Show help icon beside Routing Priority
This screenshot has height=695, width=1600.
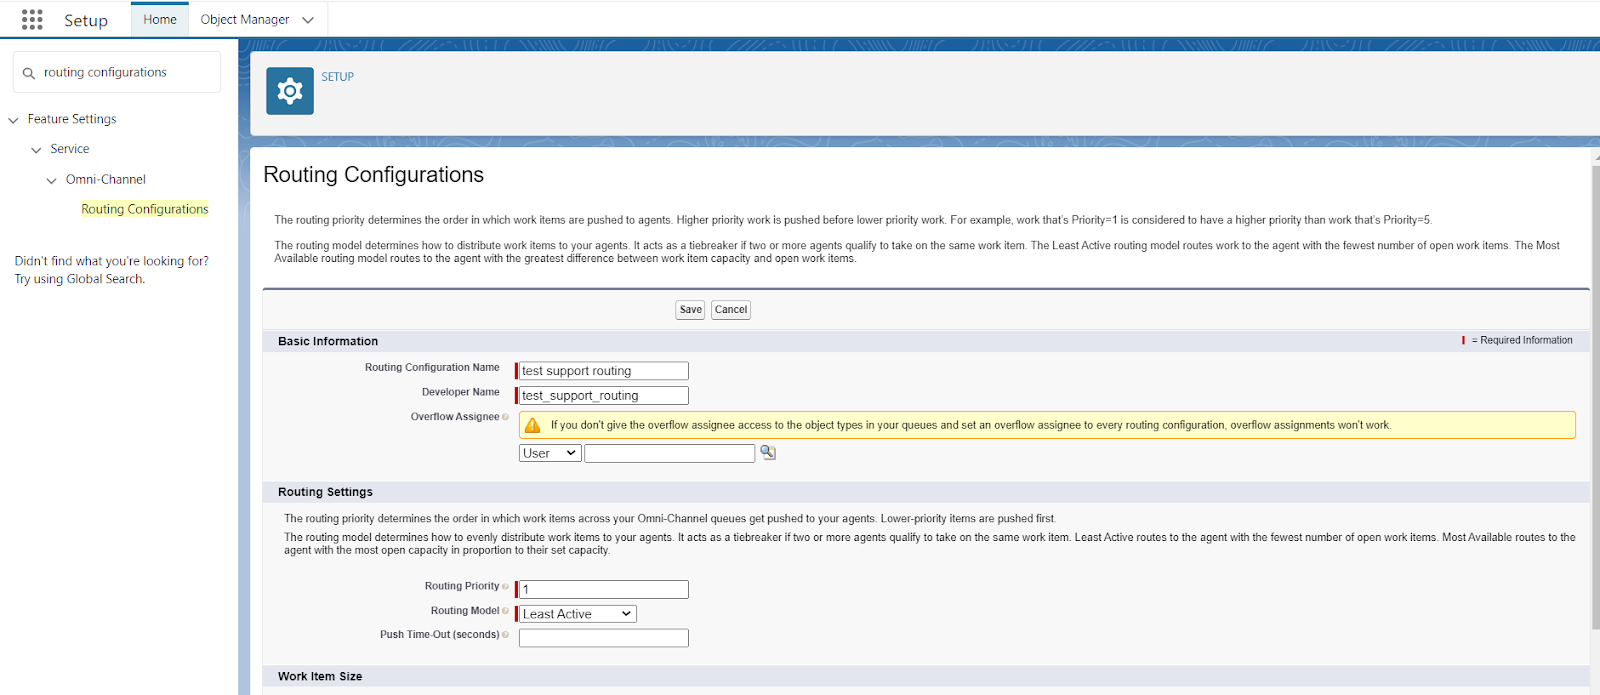click(505, 587)
